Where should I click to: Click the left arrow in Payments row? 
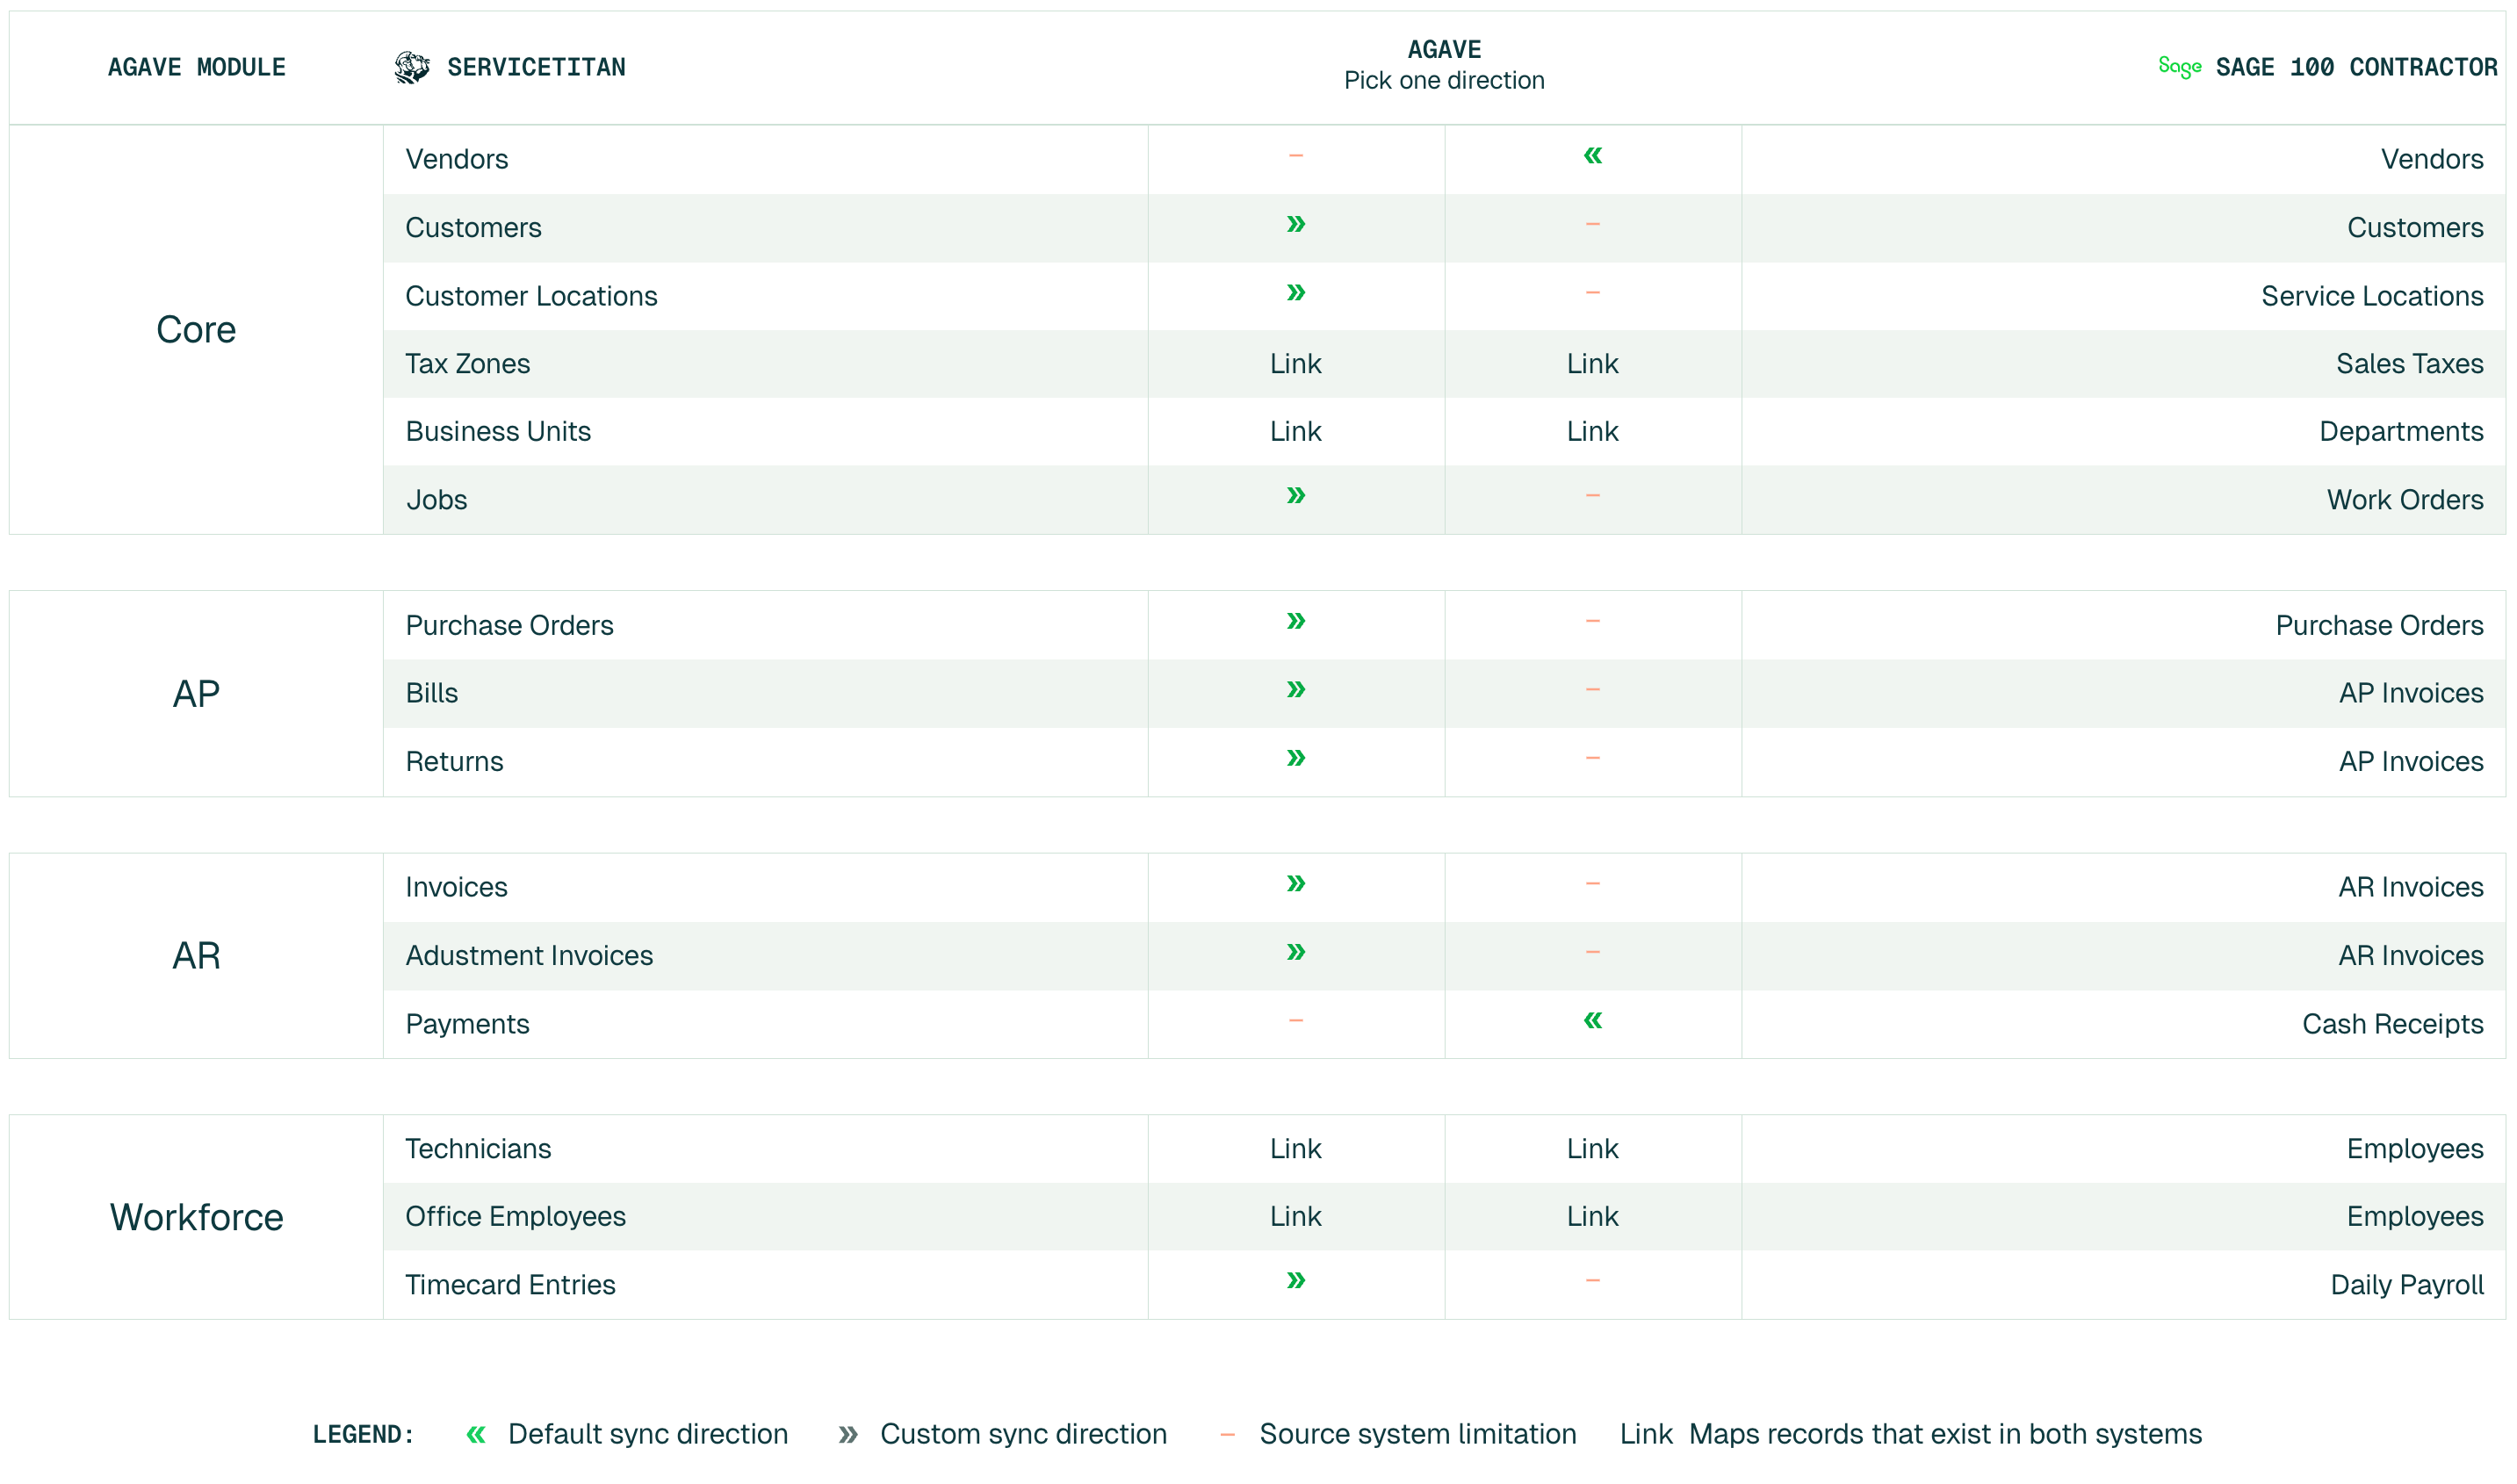tap(1592, 1020)
